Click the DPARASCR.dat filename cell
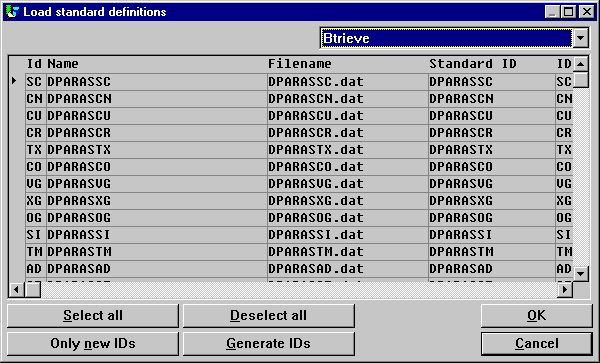Viewport: 600px width, 363px height. click(x=347, y=133)
